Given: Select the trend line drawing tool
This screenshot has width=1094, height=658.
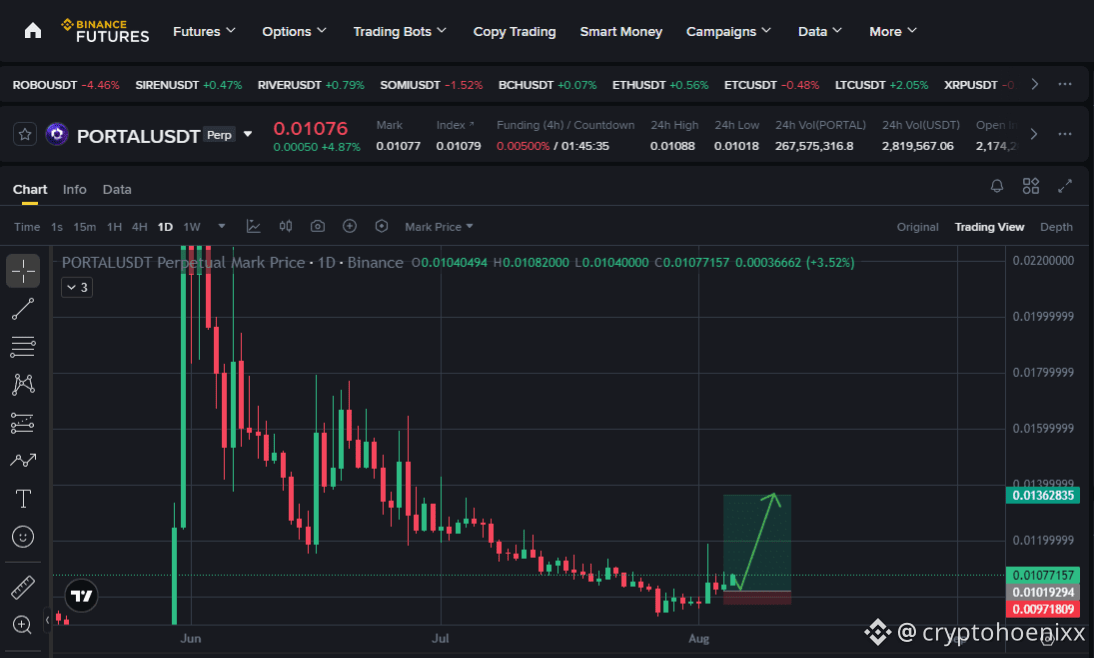Looking at the screenshot, I should click(23, 309).
